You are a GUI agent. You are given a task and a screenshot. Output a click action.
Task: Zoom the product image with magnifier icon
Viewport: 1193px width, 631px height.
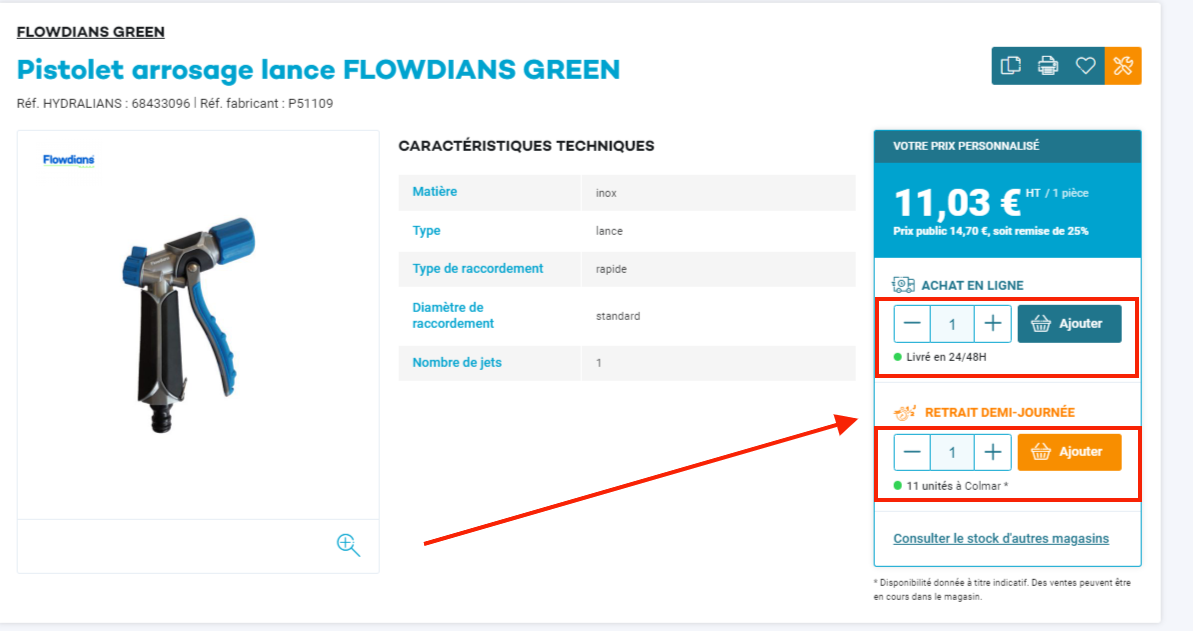348,545
